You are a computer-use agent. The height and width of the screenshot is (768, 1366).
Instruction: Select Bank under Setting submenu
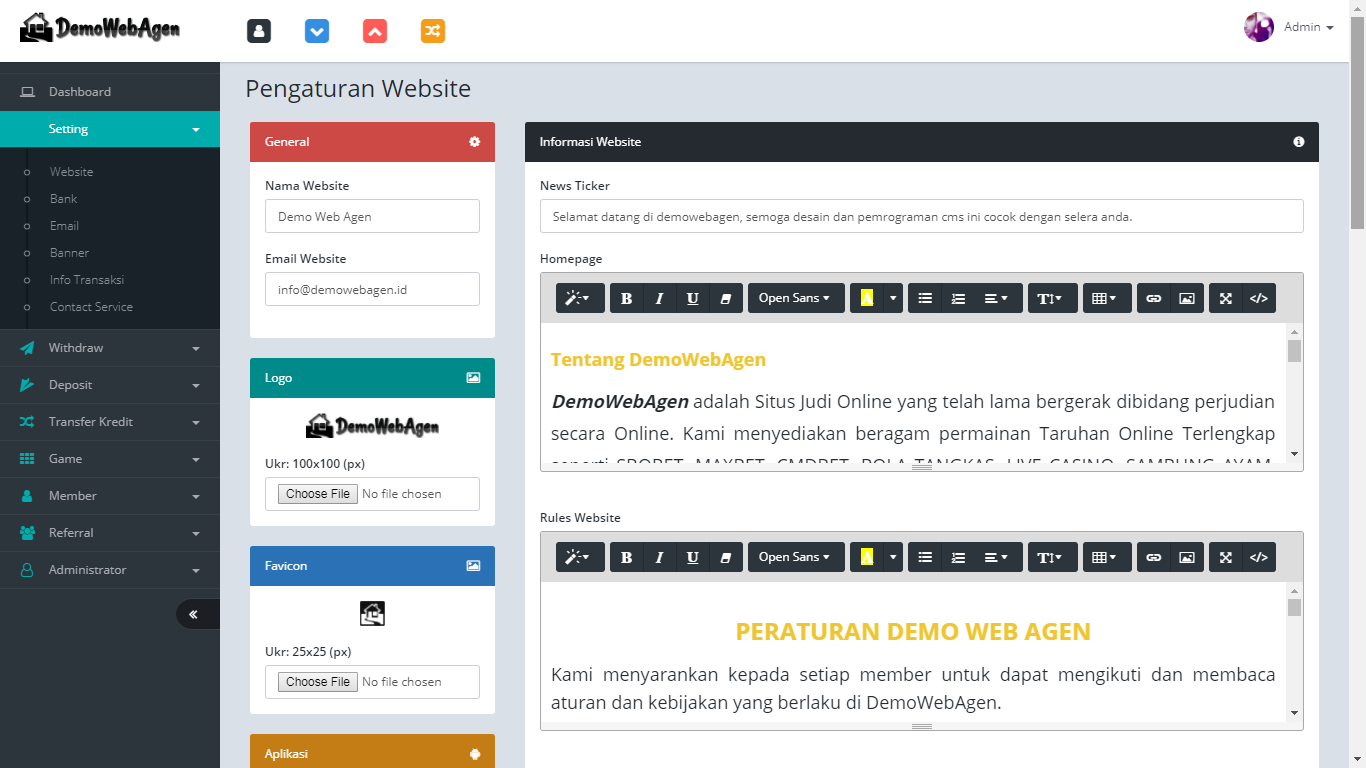64,199
